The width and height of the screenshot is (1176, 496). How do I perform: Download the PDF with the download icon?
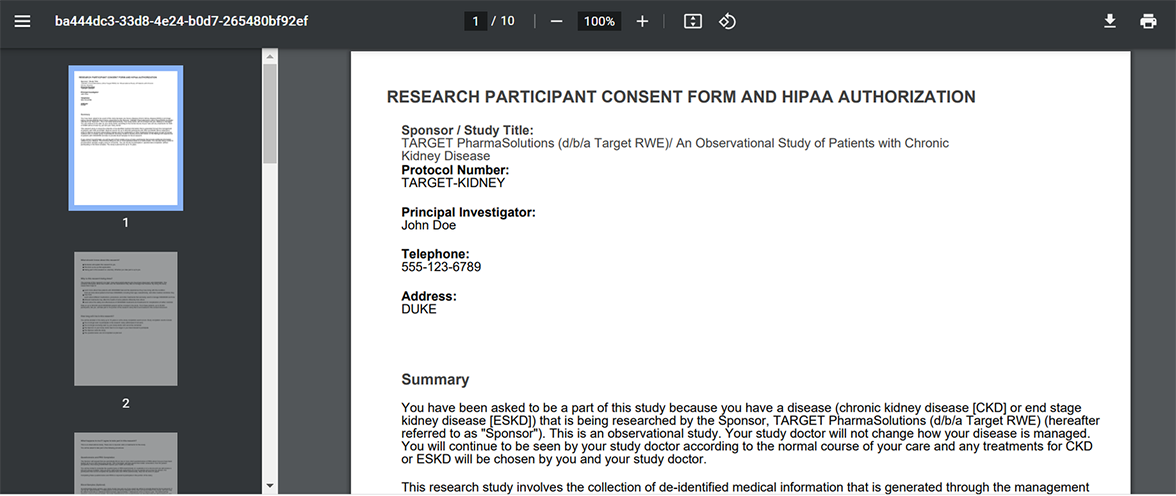(x=1110, y=21)
